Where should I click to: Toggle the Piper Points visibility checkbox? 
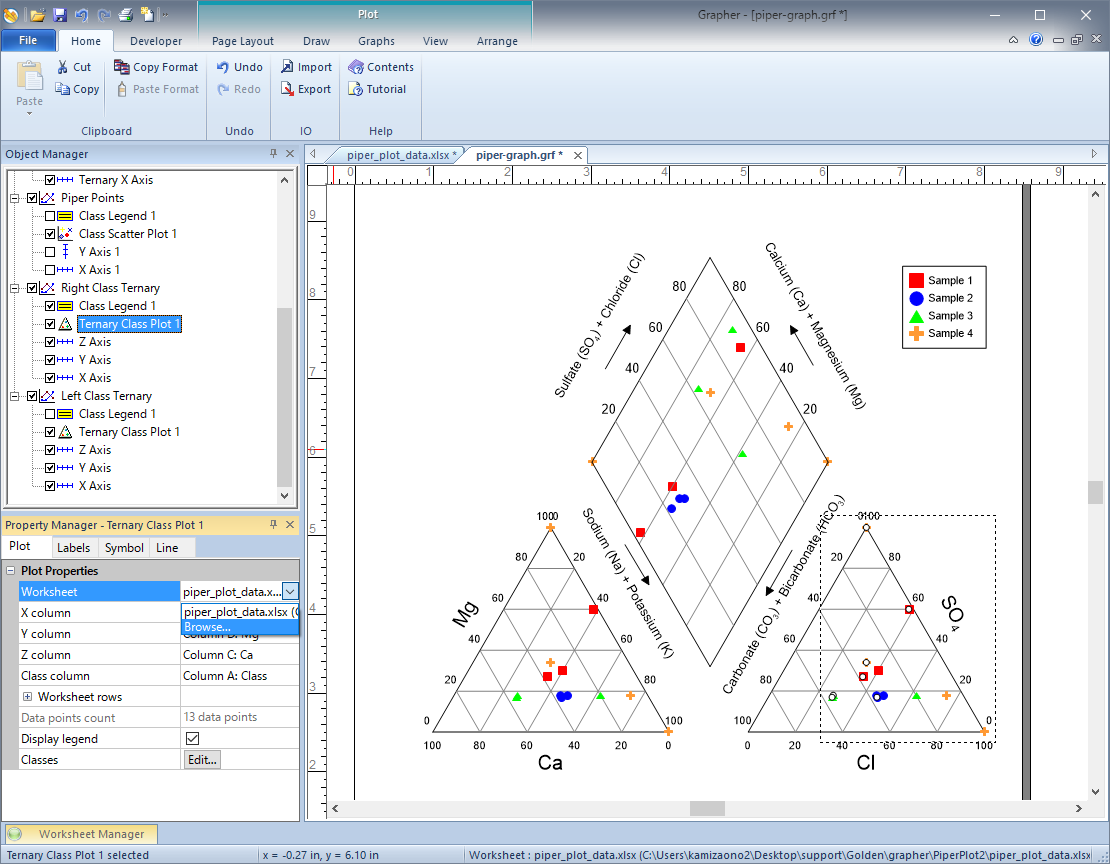(32, 198)
